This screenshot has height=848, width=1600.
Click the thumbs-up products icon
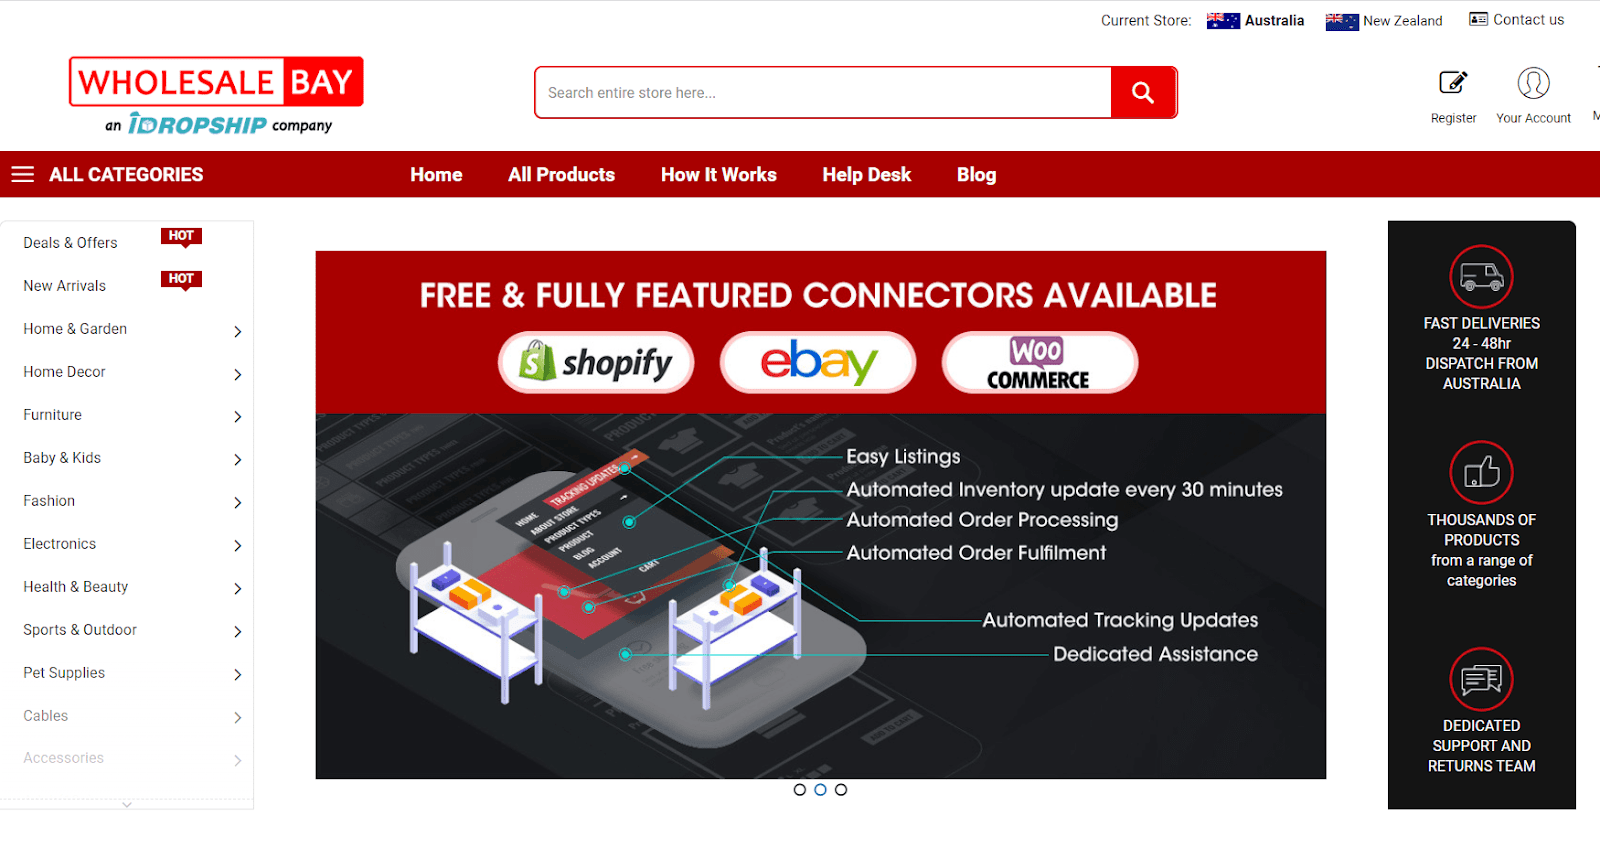pyautogui.click(x=1481, y=472)
